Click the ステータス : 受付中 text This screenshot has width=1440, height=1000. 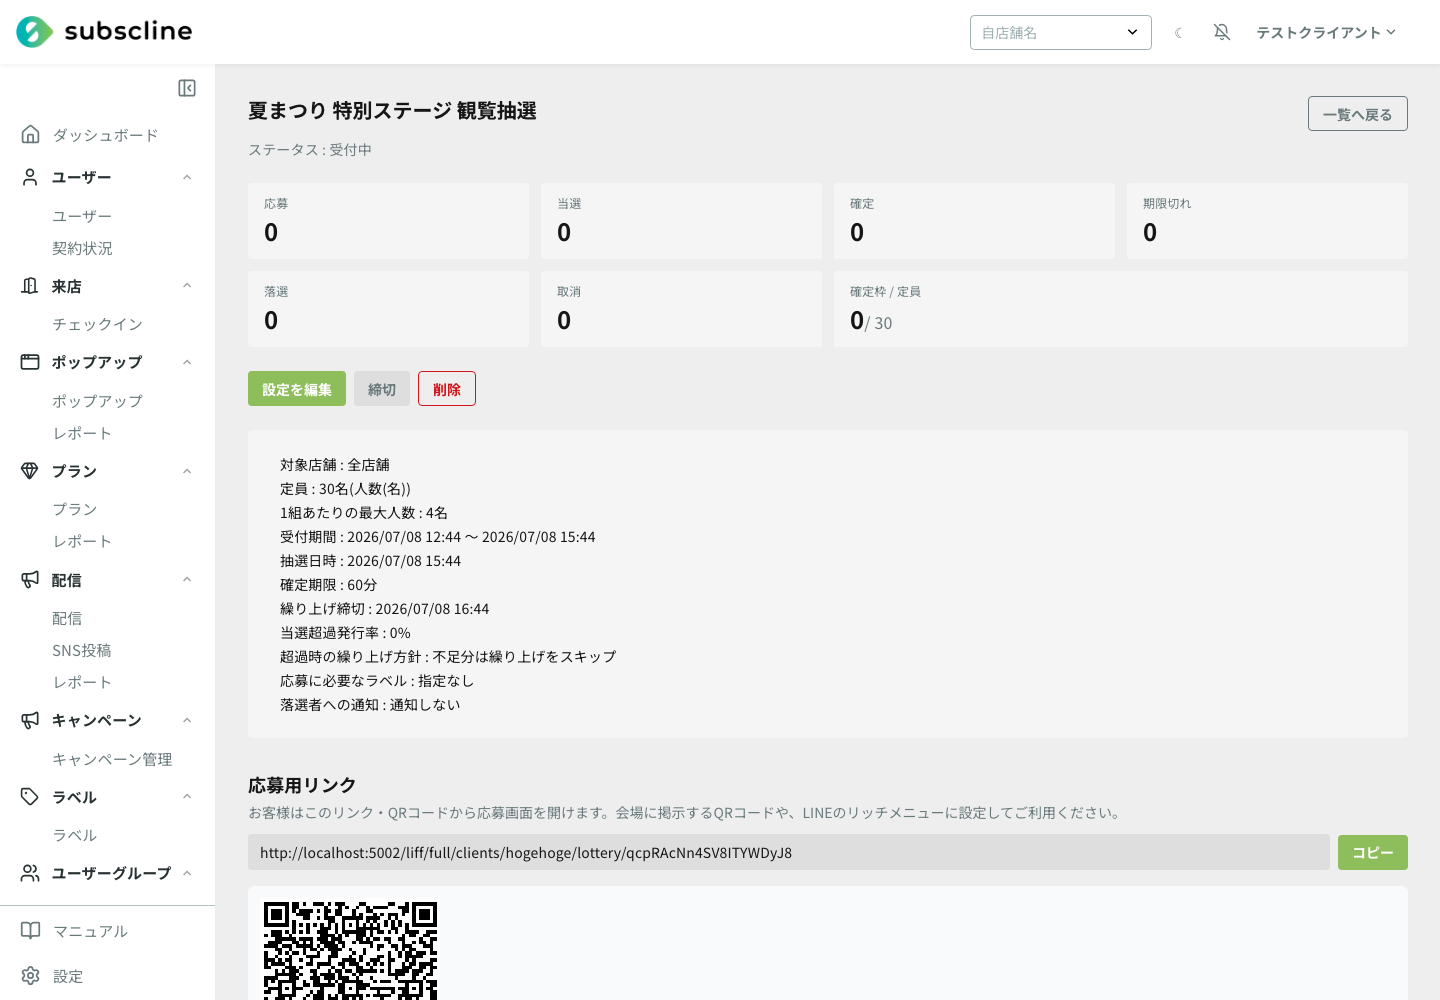click(310, 149)
